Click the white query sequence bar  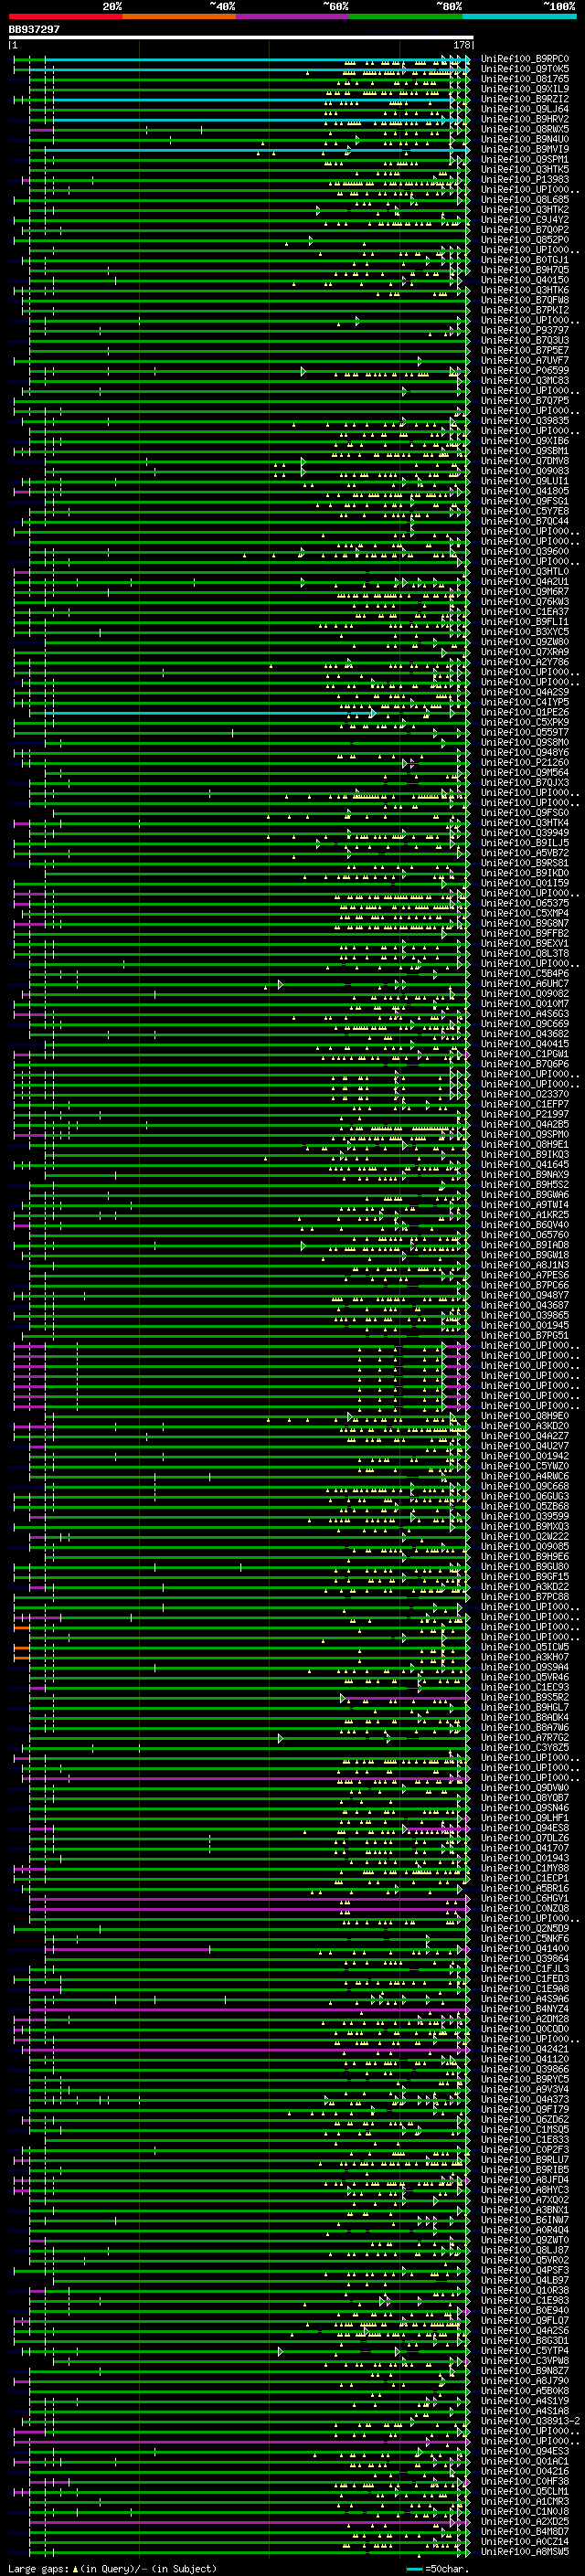240,38
